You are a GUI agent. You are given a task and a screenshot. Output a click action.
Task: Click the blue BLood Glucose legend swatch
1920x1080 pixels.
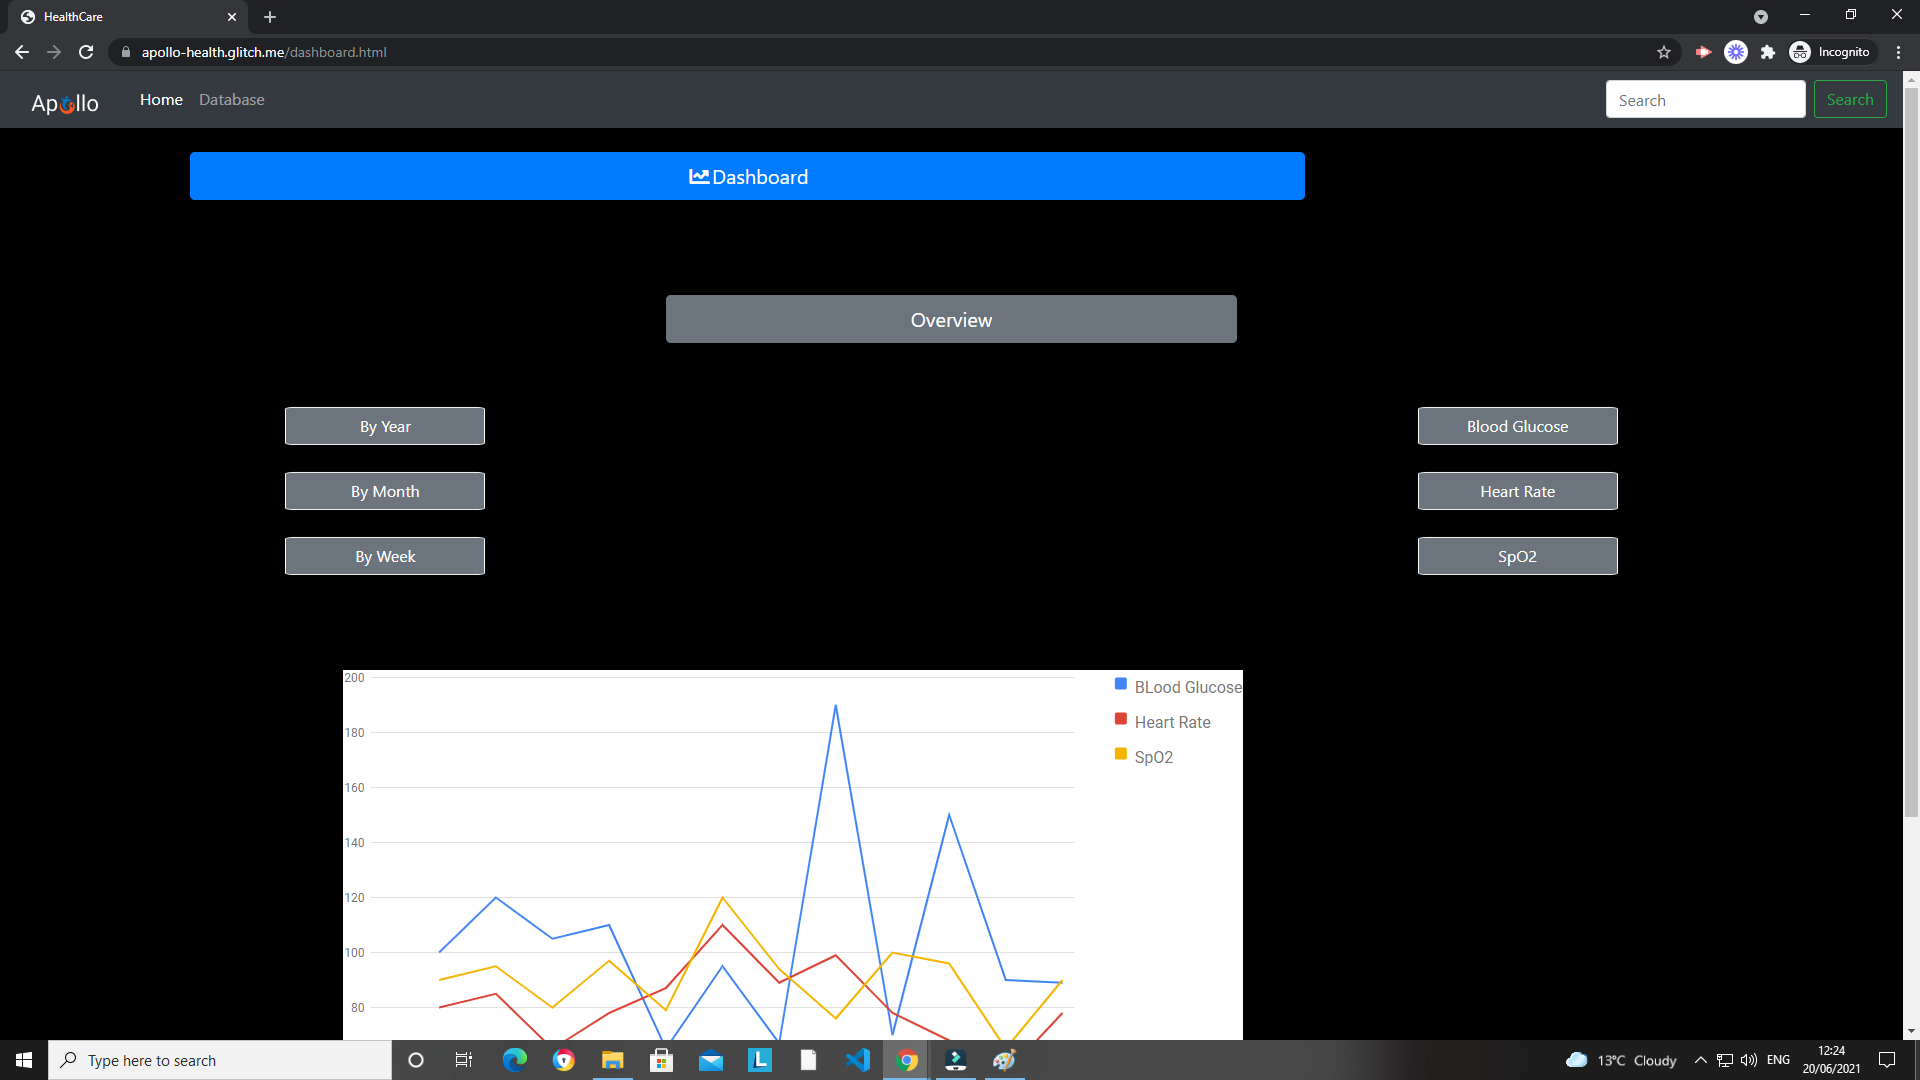click(1121, 684)
